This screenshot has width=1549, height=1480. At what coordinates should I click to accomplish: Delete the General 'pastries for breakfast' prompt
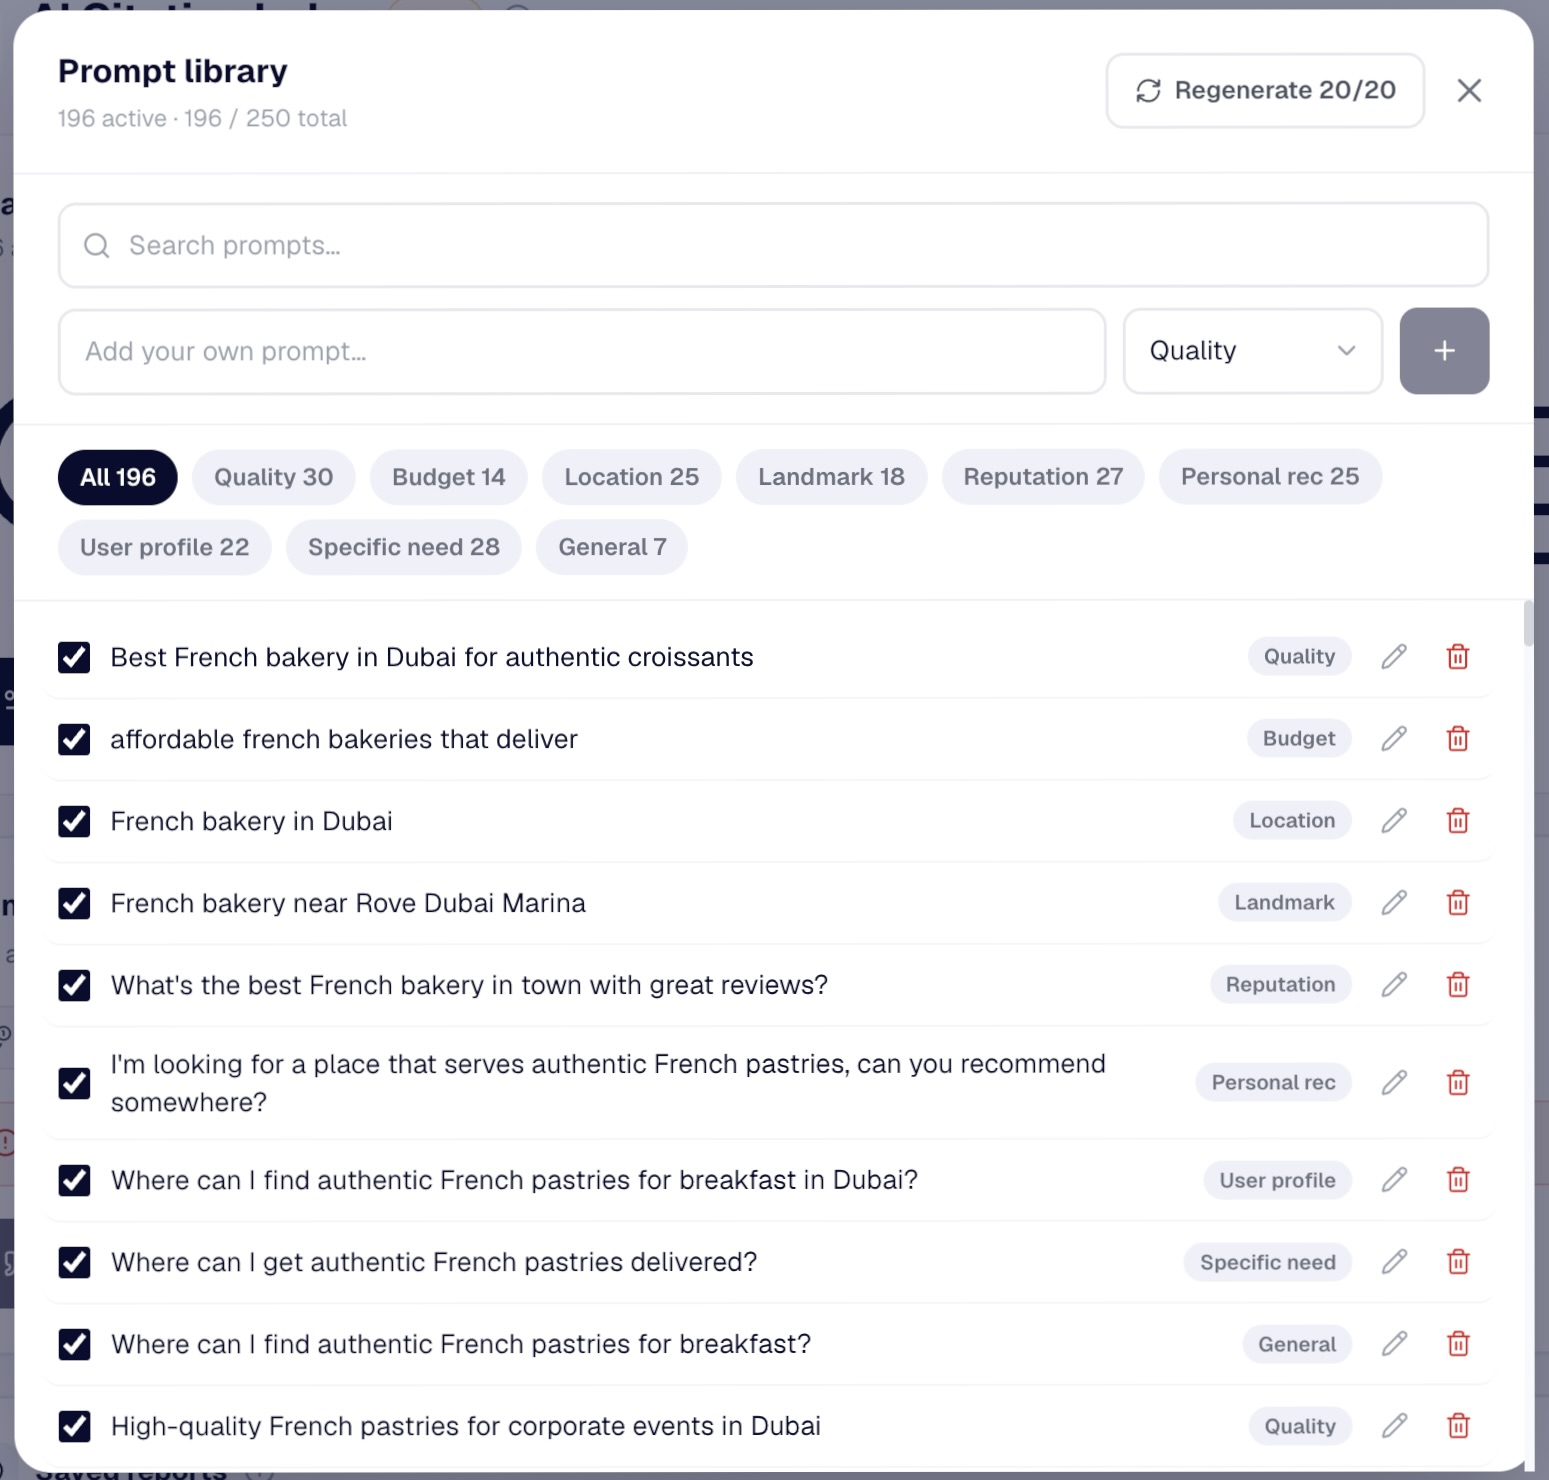[x=1458, y=1344]
